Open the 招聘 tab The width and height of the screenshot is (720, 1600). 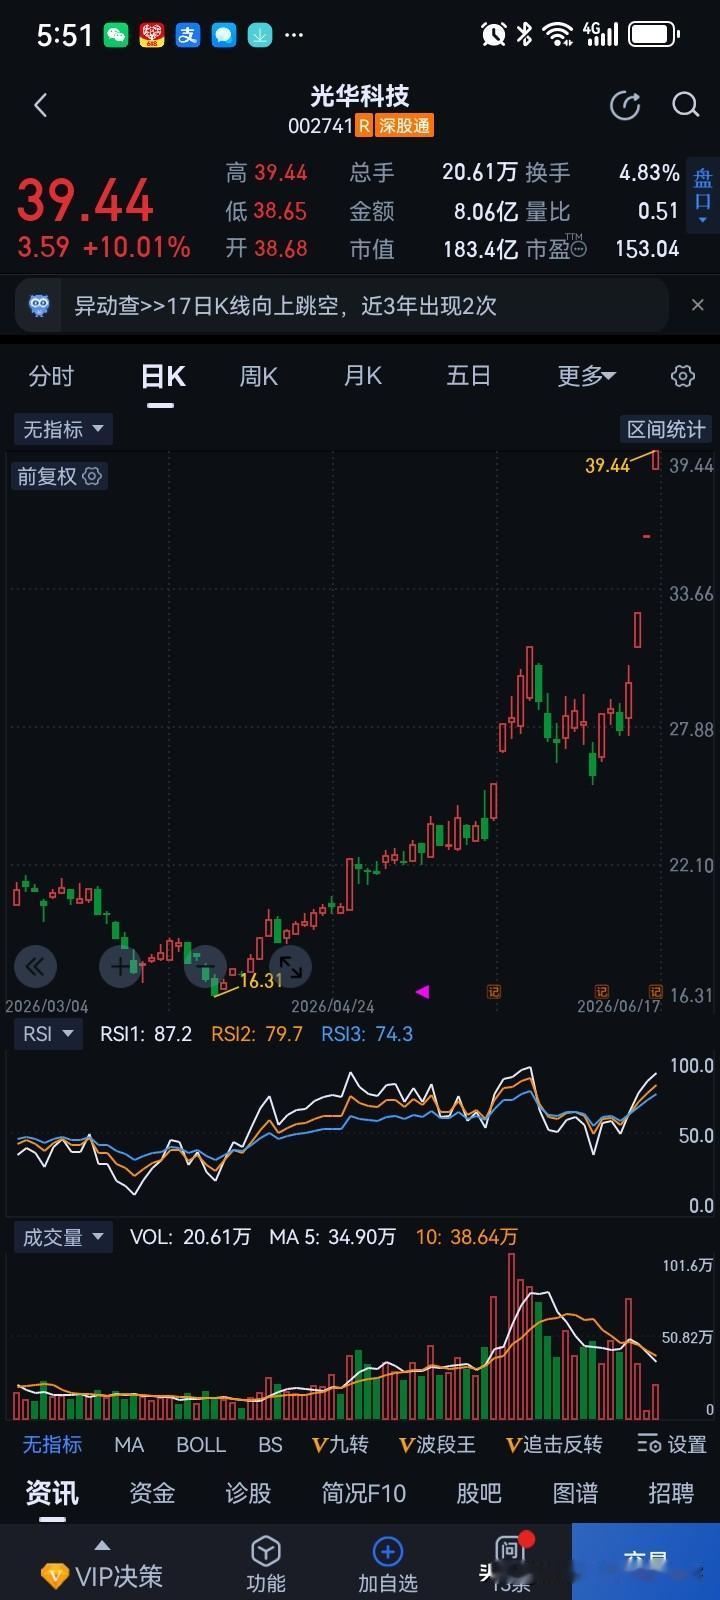671,1493
